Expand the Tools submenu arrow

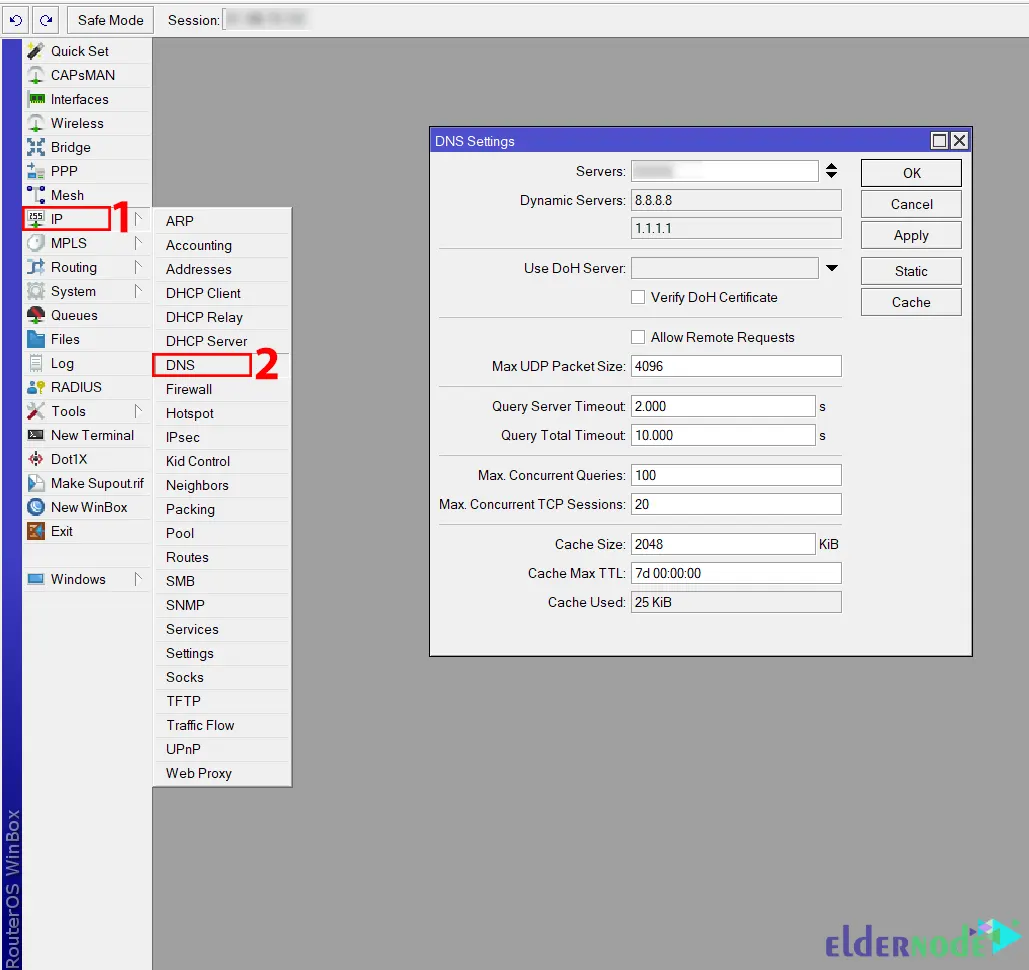point(138,411)
